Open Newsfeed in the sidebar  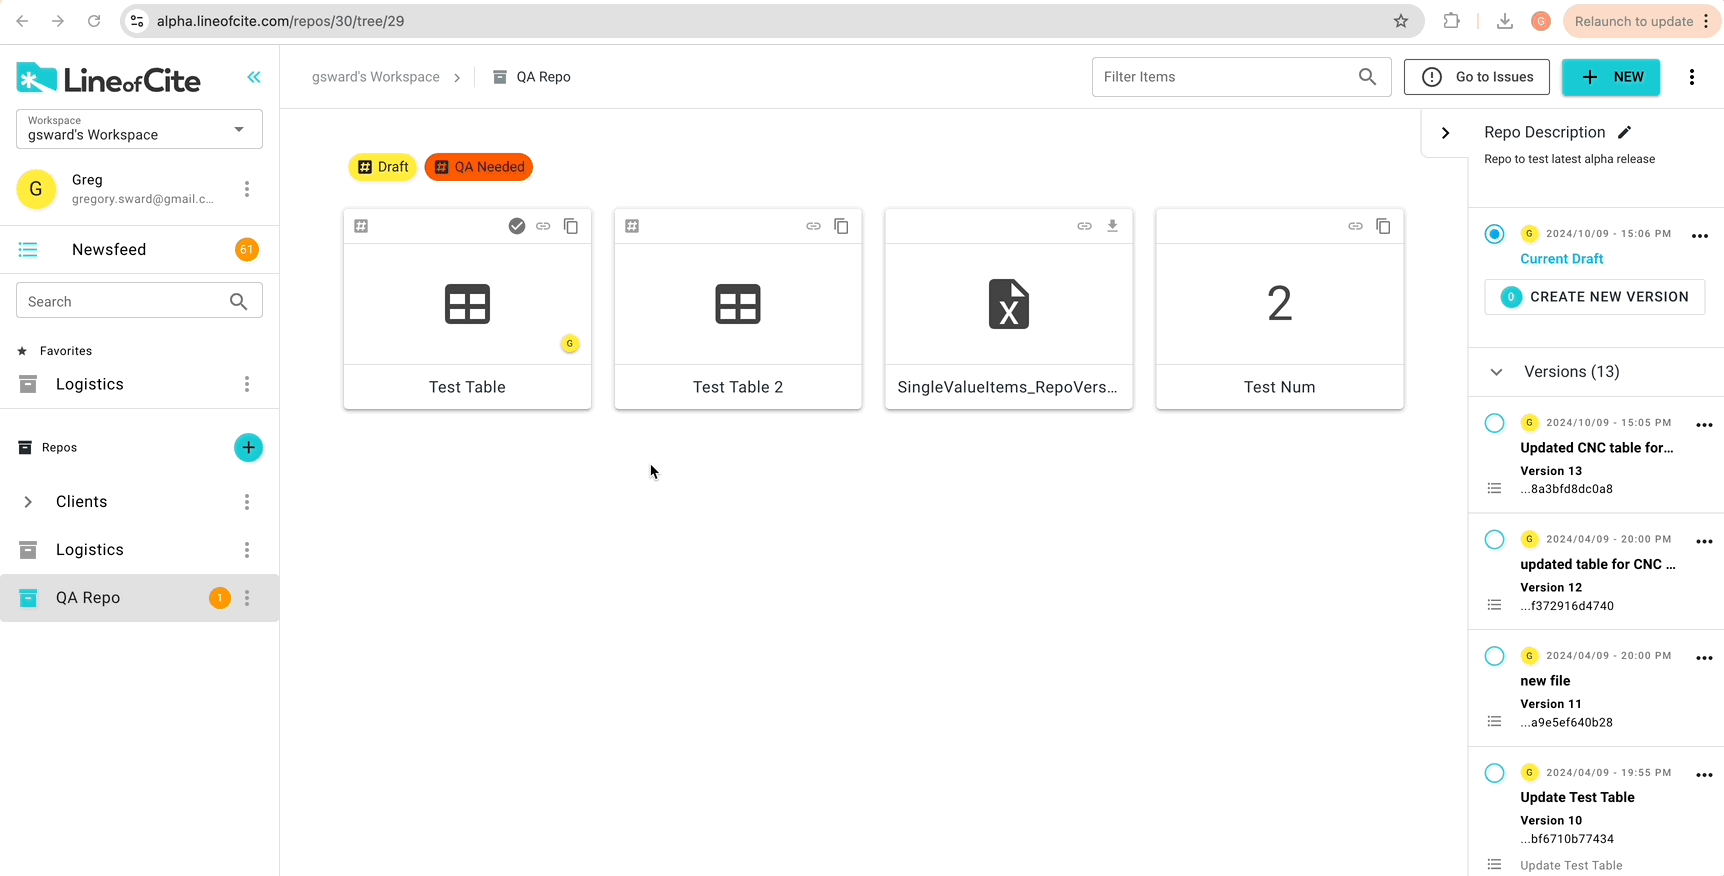(x=109, y=250)
